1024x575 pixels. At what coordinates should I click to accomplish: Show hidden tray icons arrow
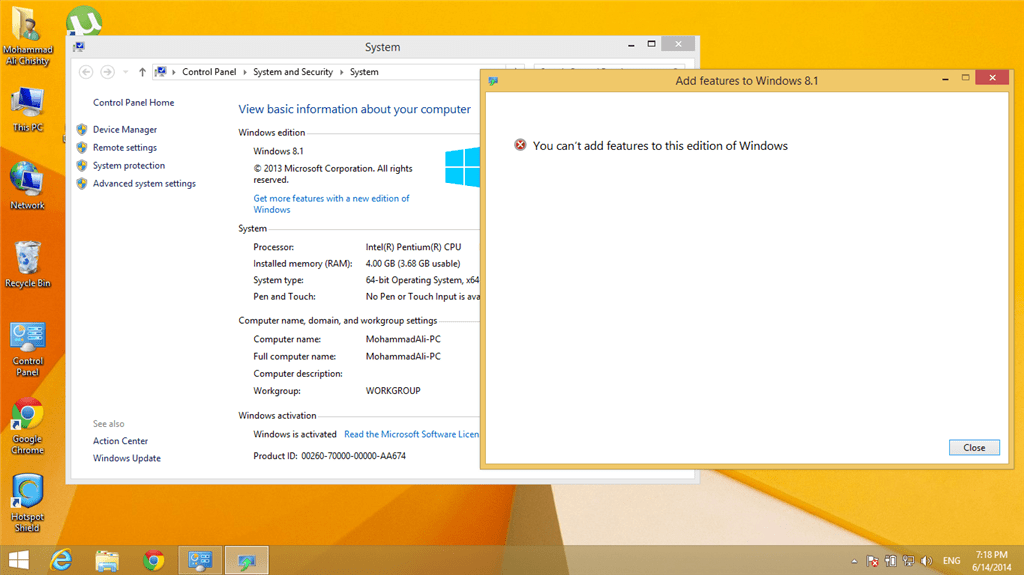(854, 561)
